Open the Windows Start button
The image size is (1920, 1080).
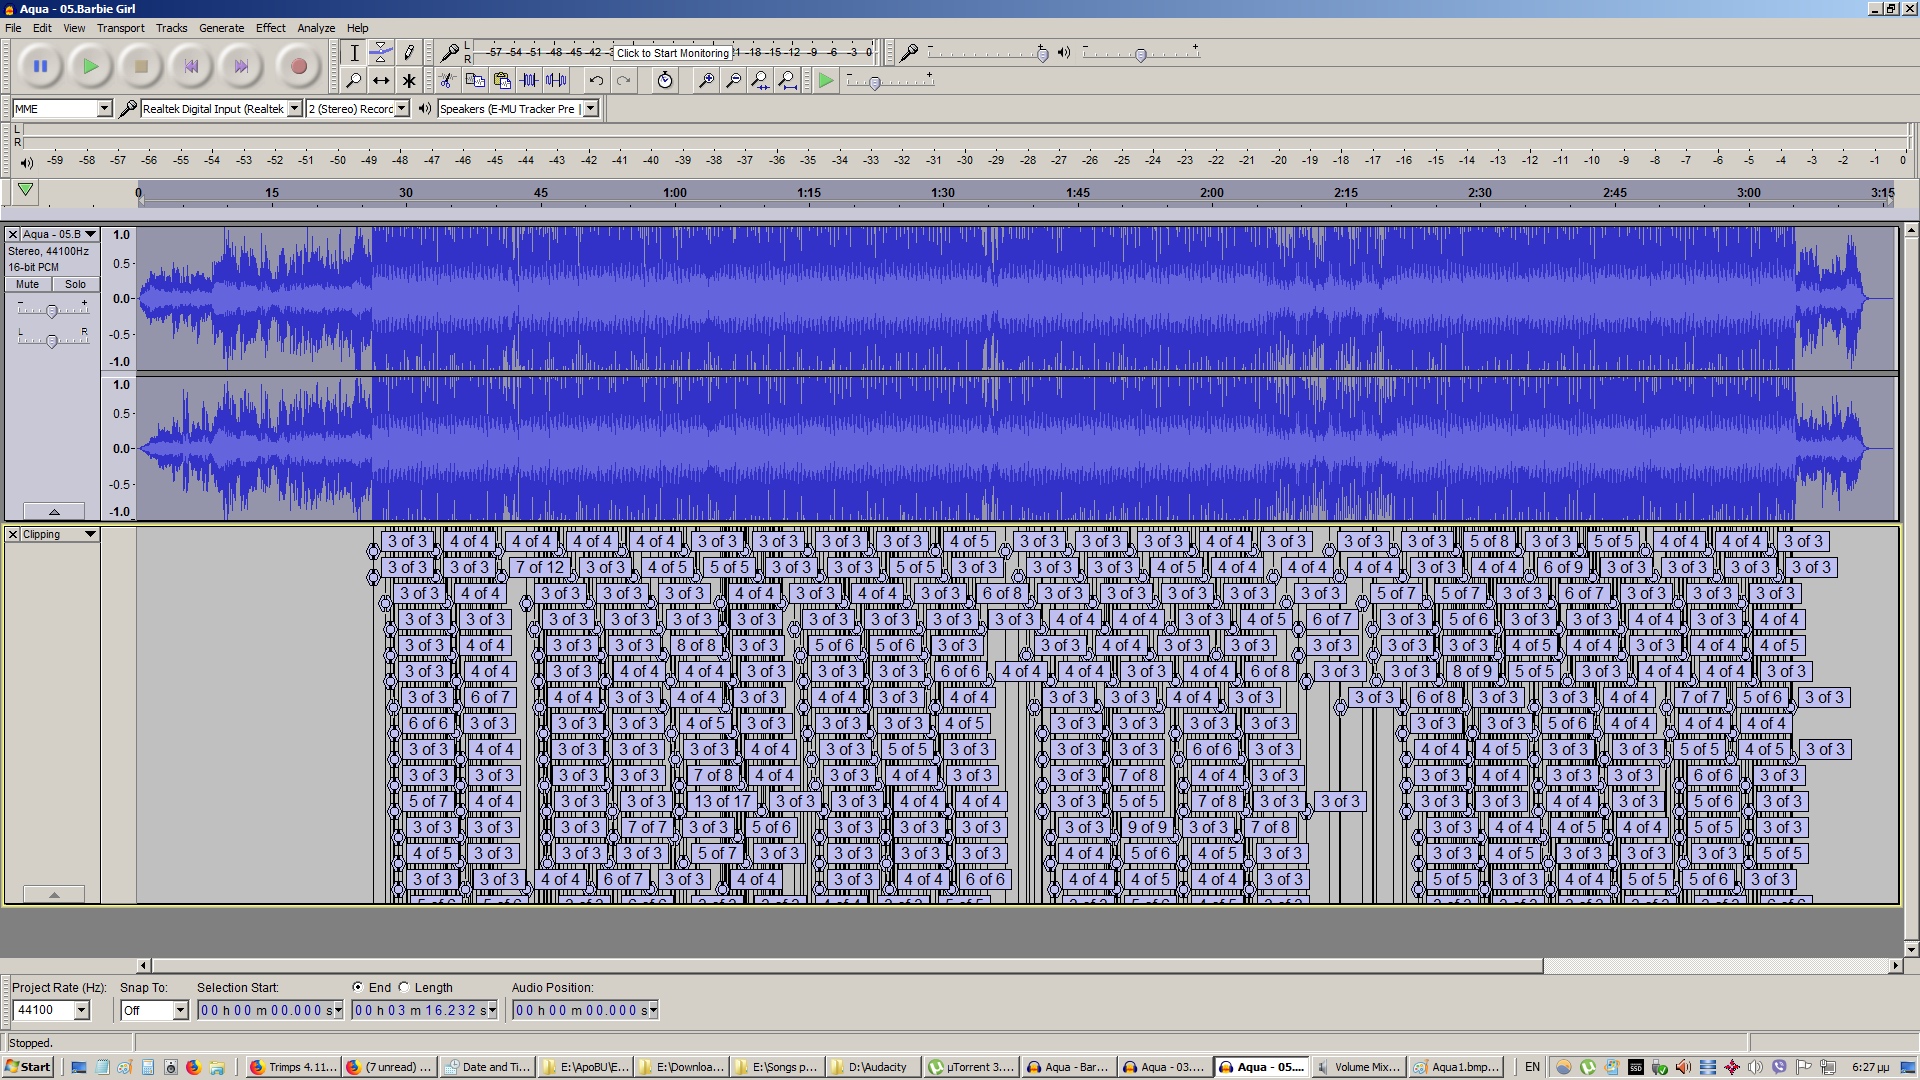point(28,1067)
